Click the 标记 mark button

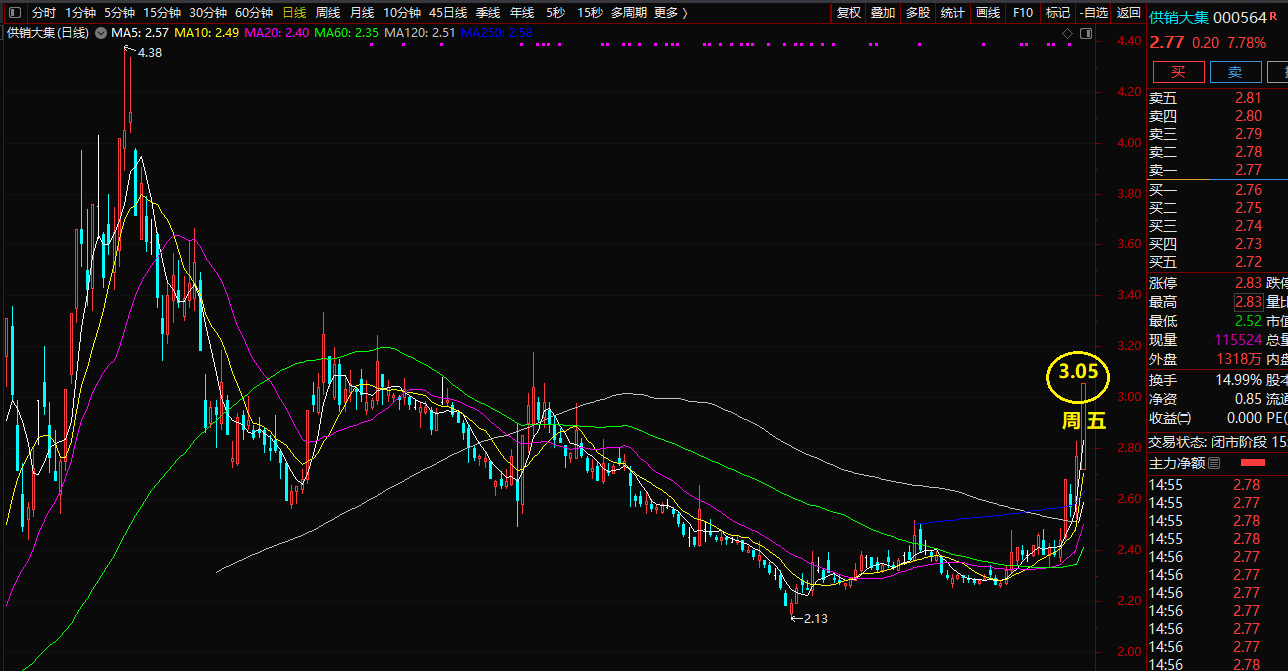pyautogui.click(x=1057, y=13)
